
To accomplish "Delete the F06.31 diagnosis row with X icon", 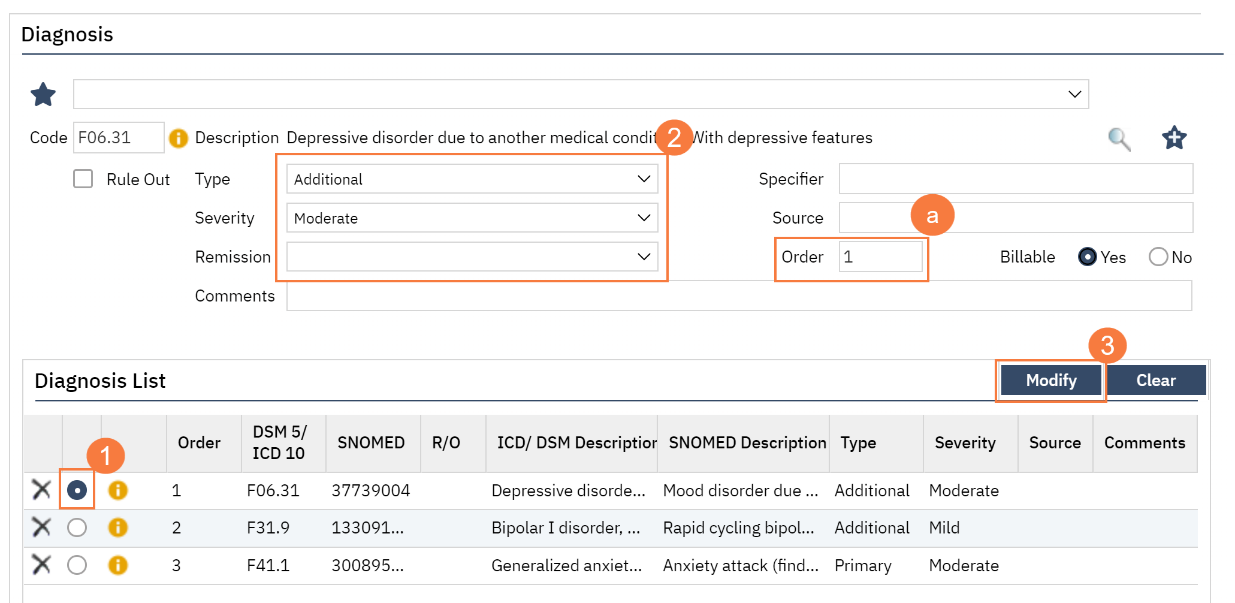I will click(x=41, y=490).
